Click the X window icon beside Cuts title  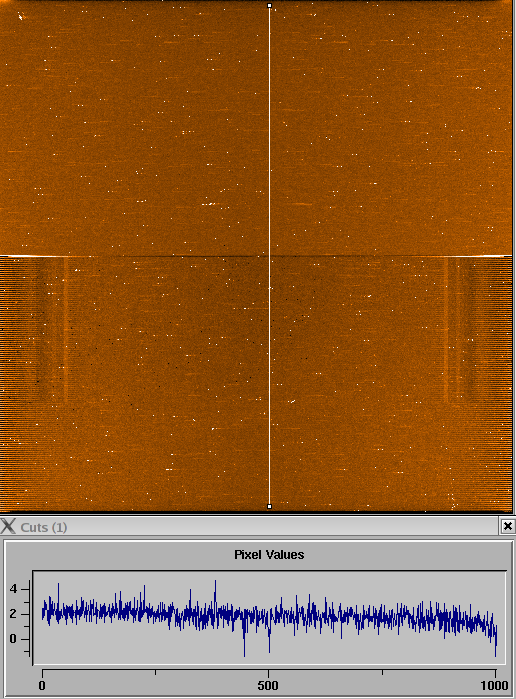click(x=8, y=526)
